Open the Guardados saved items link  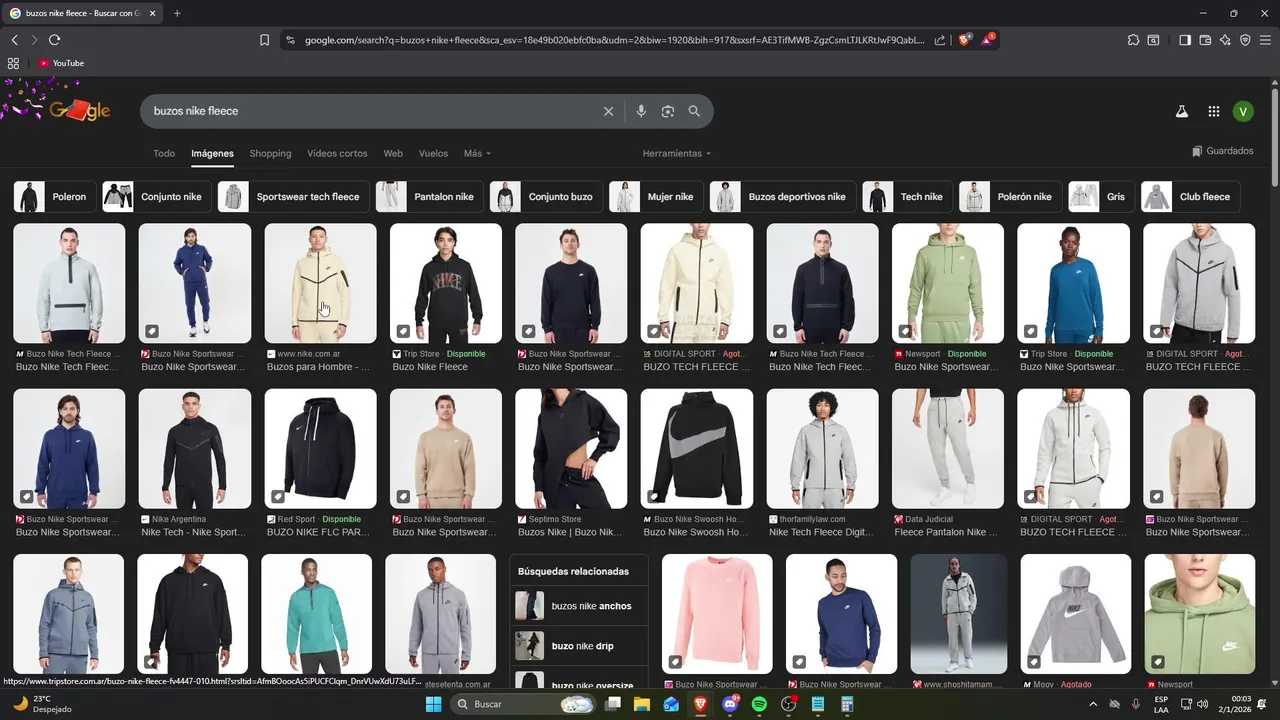pos(1222,151)
